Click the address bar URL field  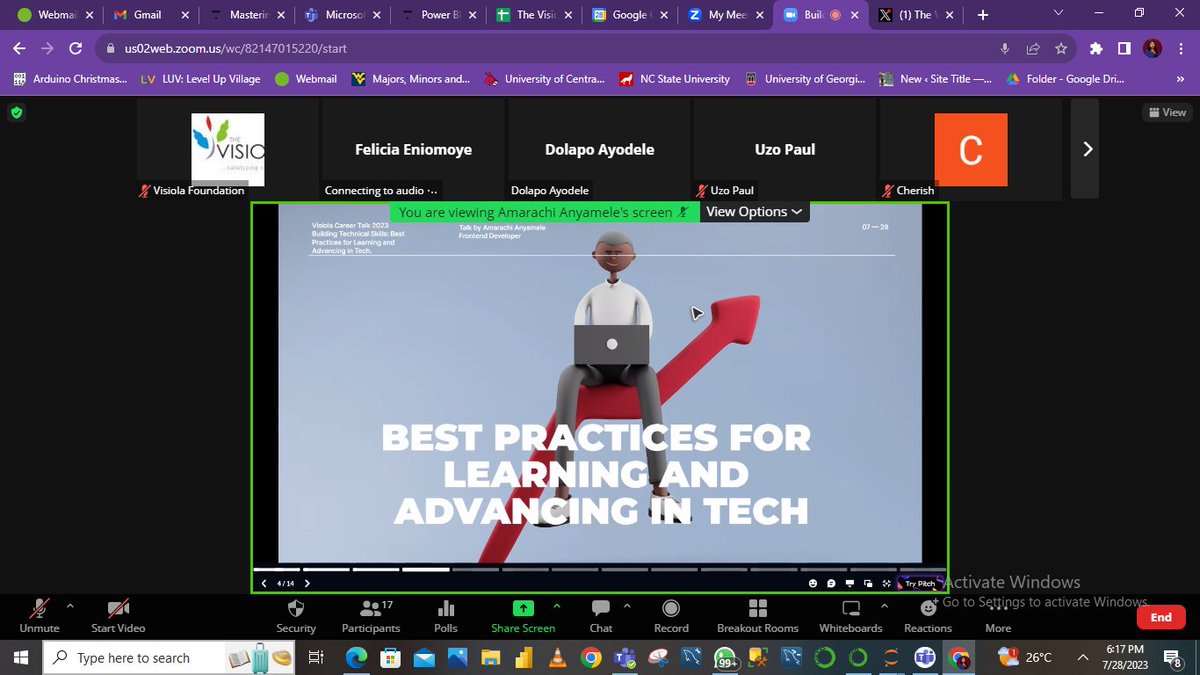pyautogui.click(x=535, y=48)
